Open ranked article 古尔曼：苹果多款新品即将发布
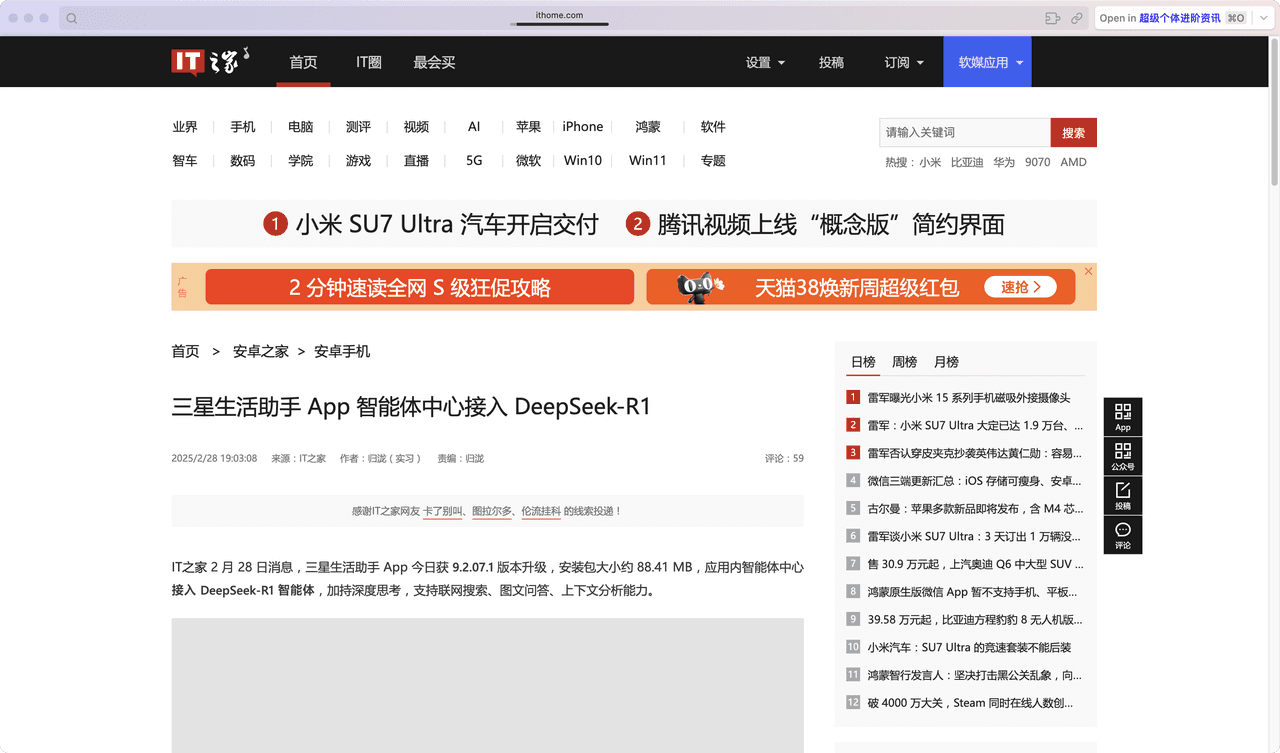This screenshot has height=753, width=1280. [x=975, y=508]
